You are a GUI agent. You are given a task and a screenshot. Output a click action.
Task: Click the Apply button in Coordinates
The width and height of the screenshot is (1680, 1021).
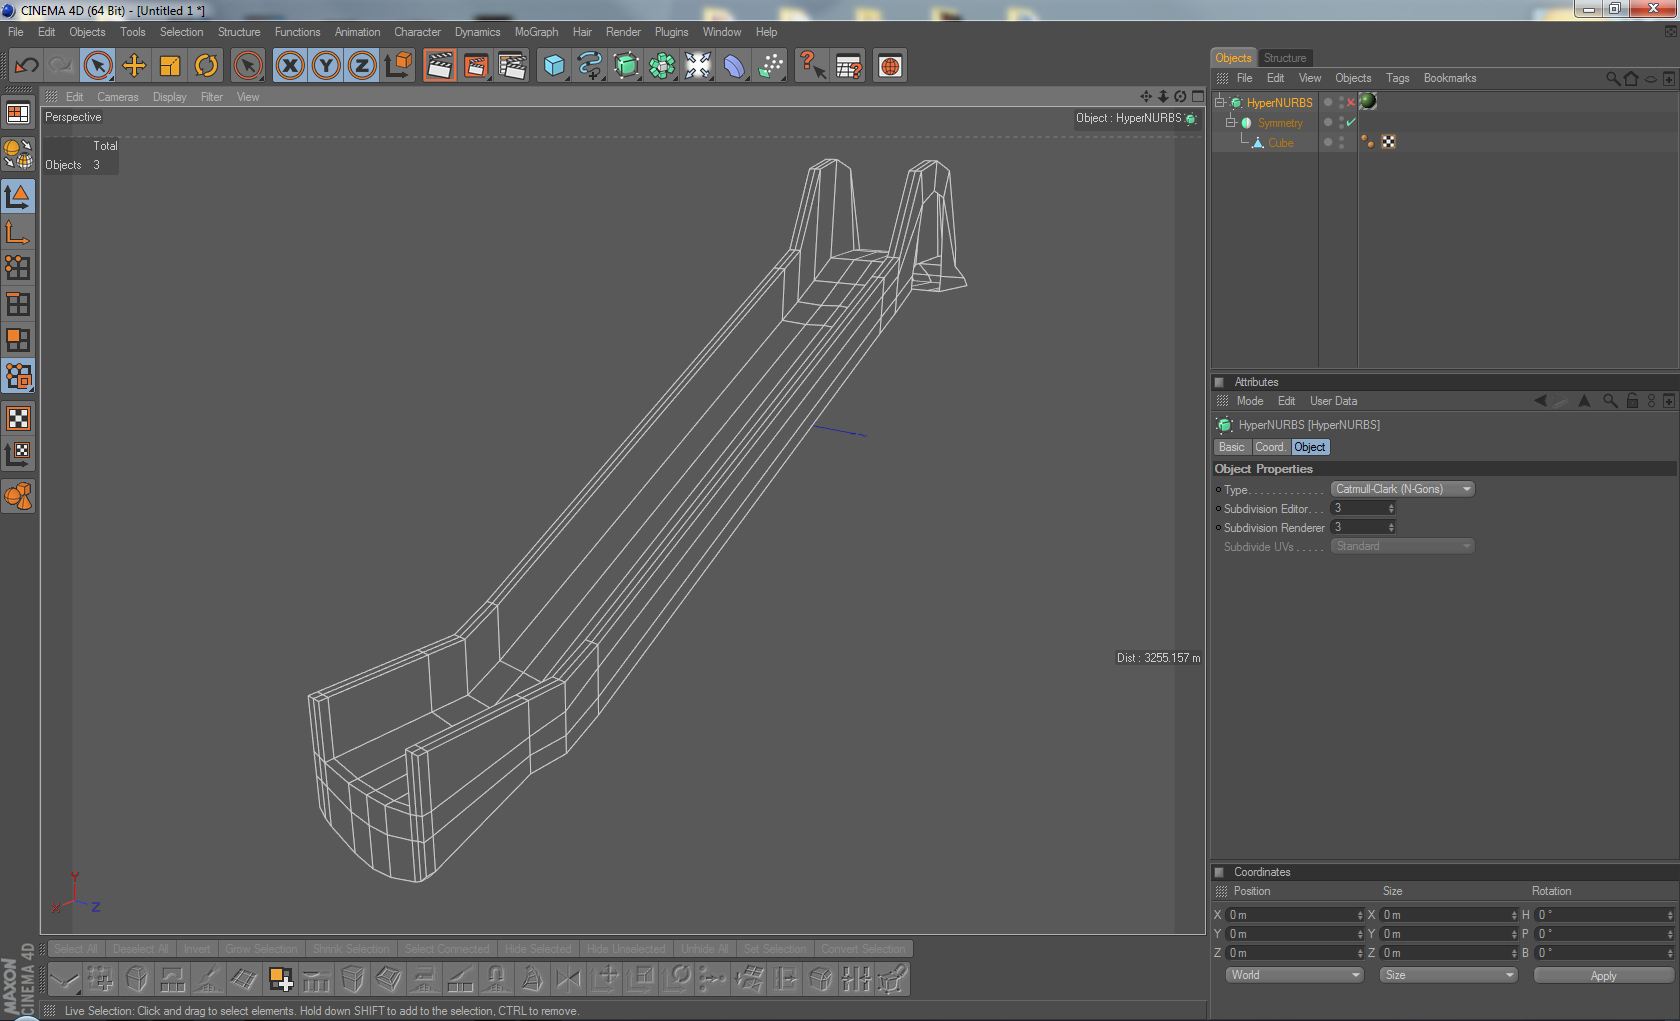tap(1602, 975)
